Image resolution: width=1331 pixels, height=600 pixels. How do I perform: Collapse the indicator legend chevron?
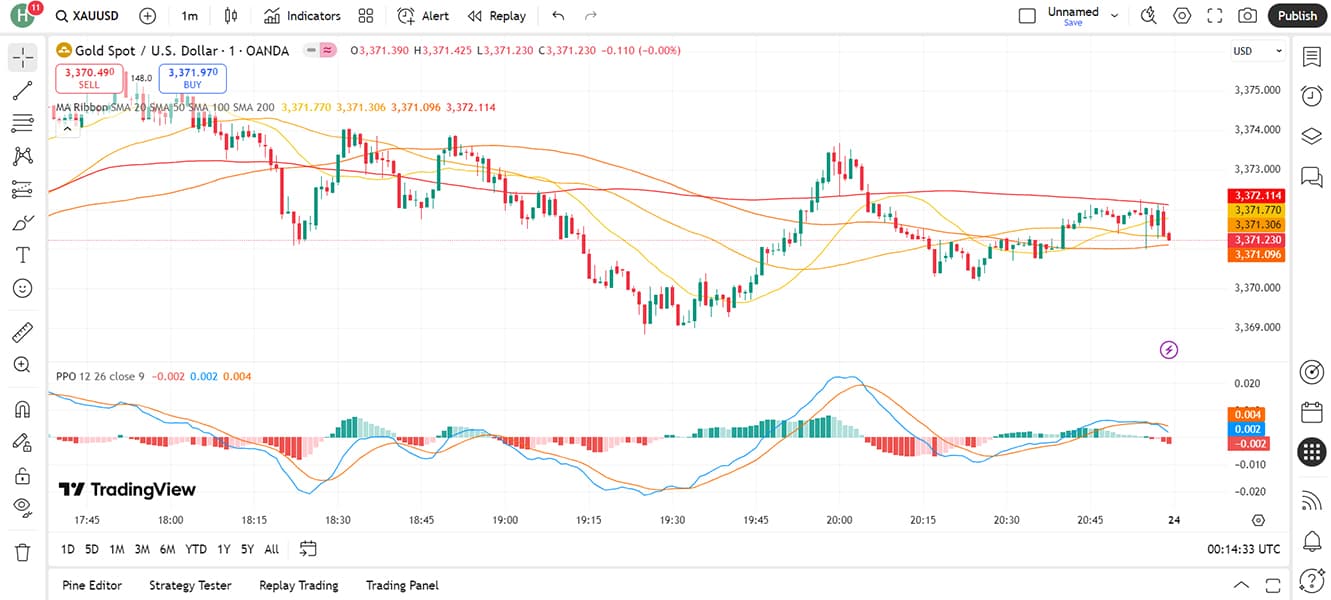point(67,128)
